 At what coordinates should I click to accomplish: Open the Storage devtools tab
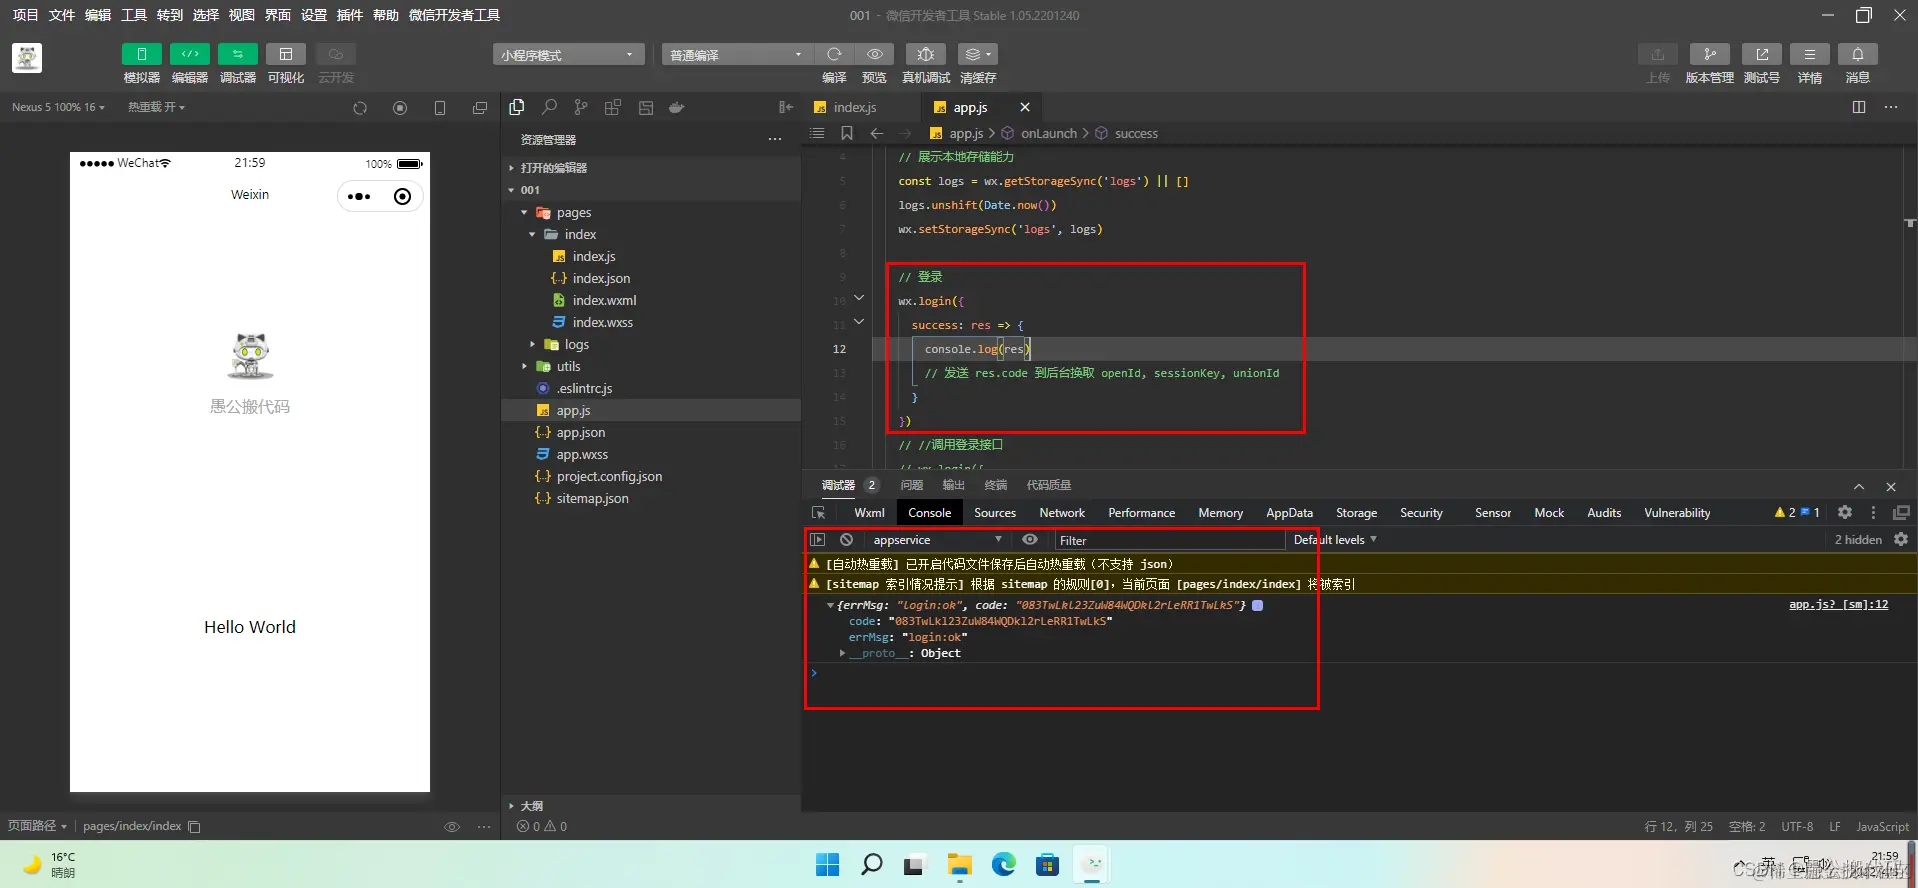(1357, 513)
